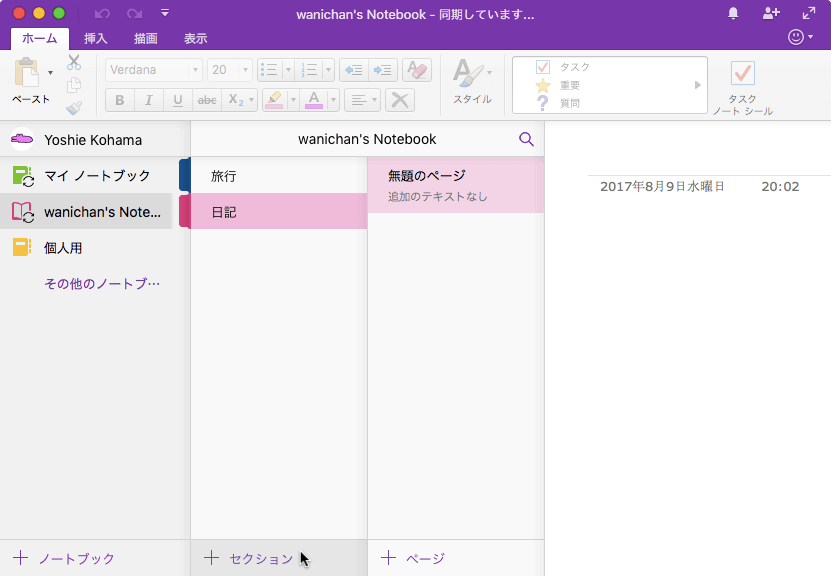Screen dimensions: 831x576
Task: Select the タスク tag checkbox
Action: click(543, 67)
